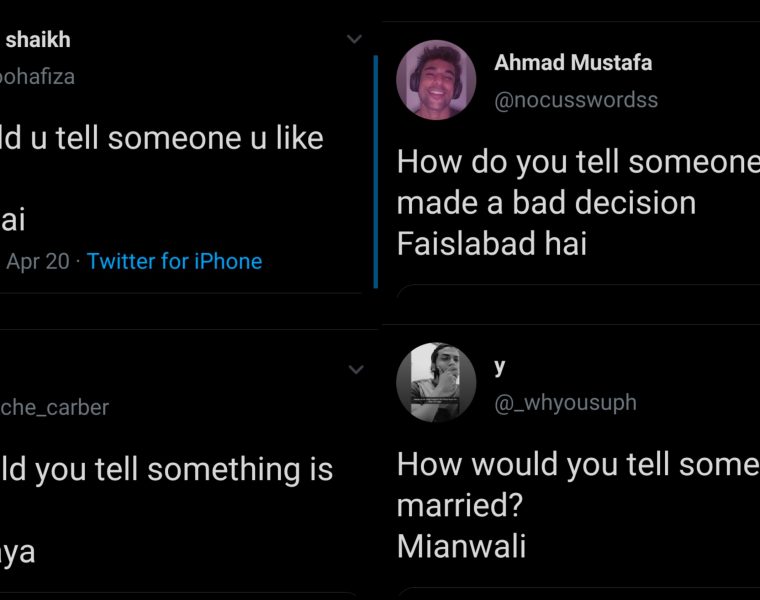Click the word Mianwali
Viewport: 760px width, 600px height.
pos(461,546)
